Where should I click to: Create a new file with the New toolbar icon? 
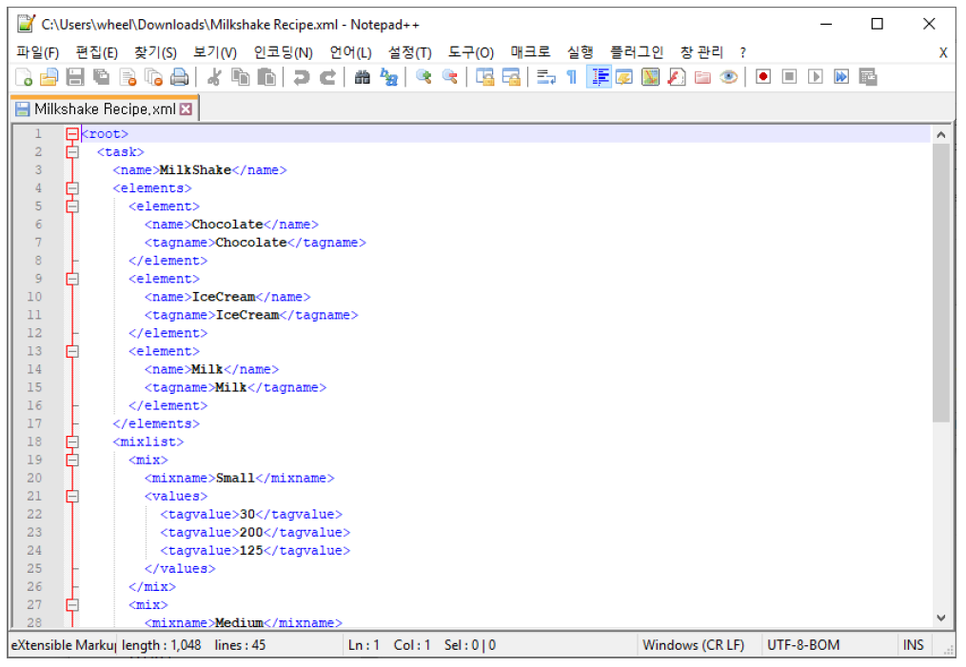pyautogui.click(x=23, y=77)
